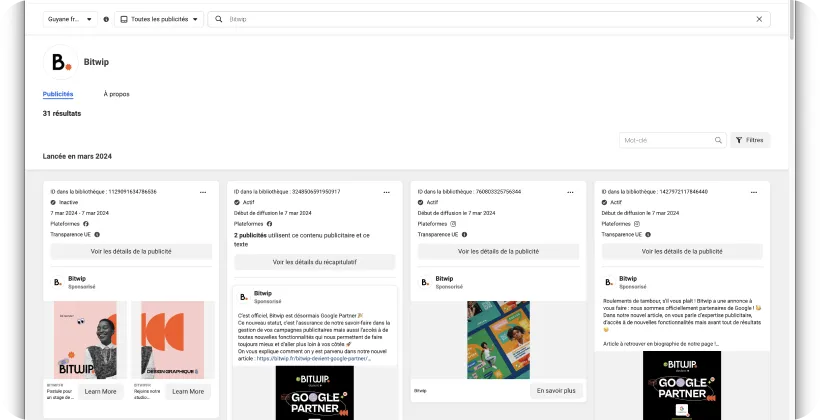
Task: Click Learn More under Rejoins notre studio
Action: (x=188, y=392)
